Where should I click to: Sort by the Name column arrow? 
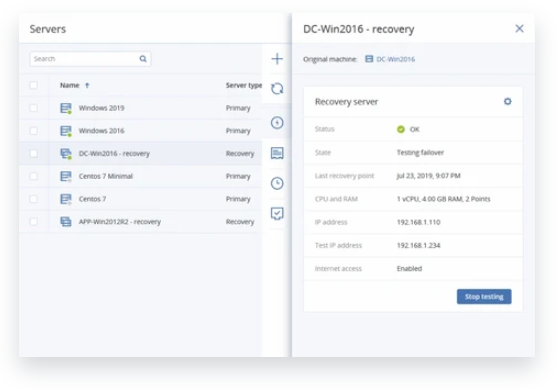coord(87,85)
